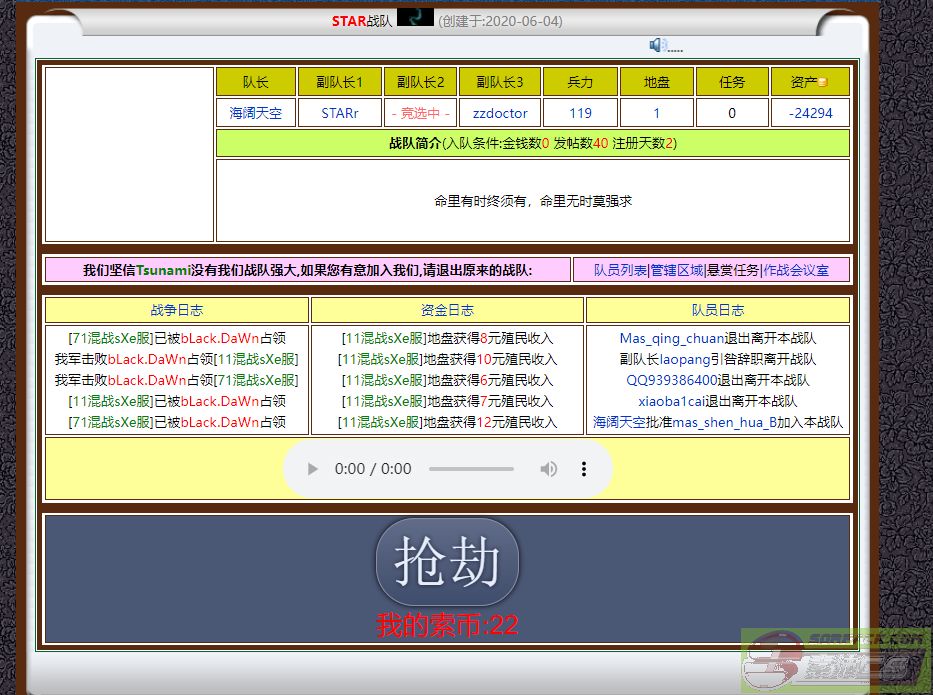Image resolution: width=933 pixels, height=695 pixels.
Task: Open captain 海阔天空 profile link
Action: (x=256, y=113)
